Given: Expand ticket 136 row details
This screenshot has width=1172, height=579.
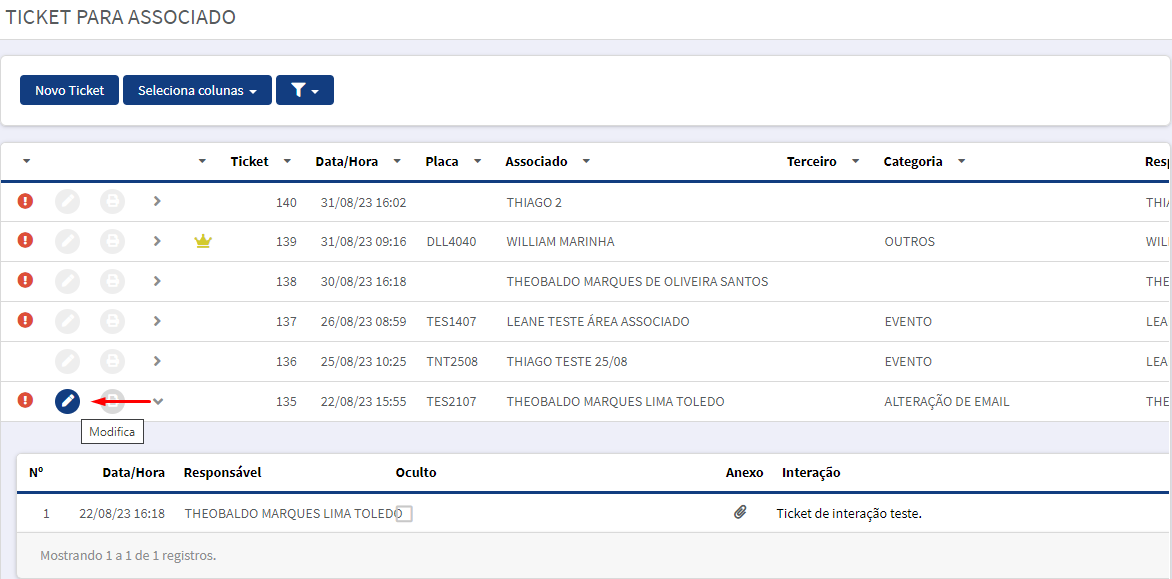Looking at the screenshot, I should point(157,360).
